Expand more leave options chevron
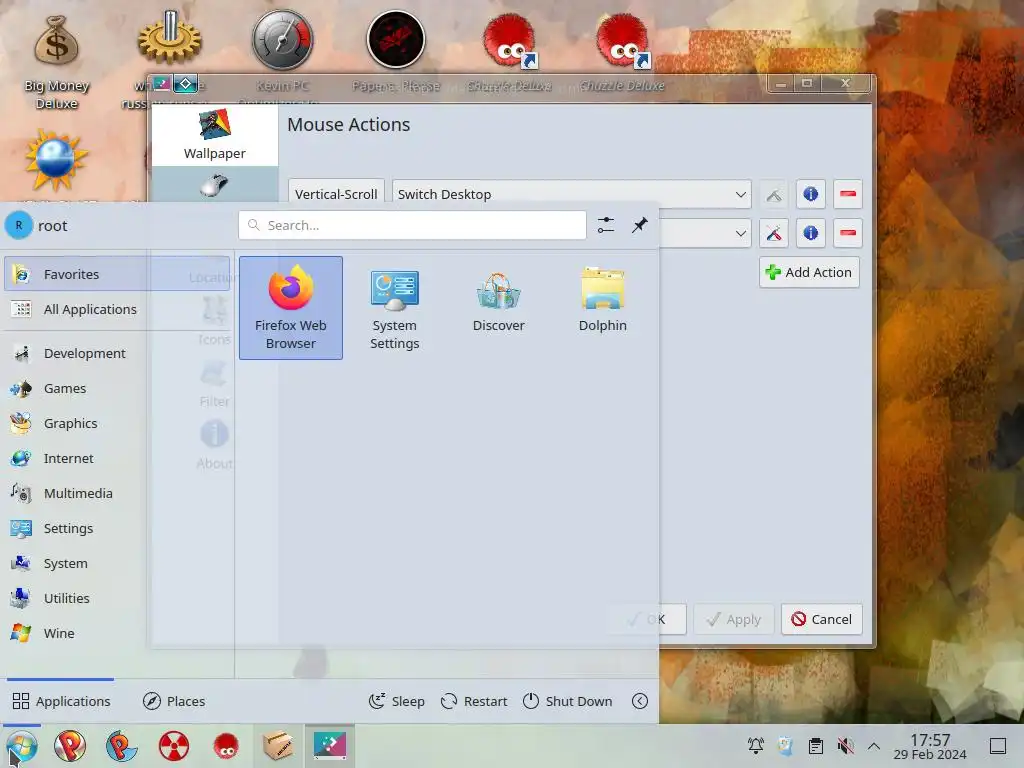The height and width of the screenshot is (768, 1024). coord(640,701)
